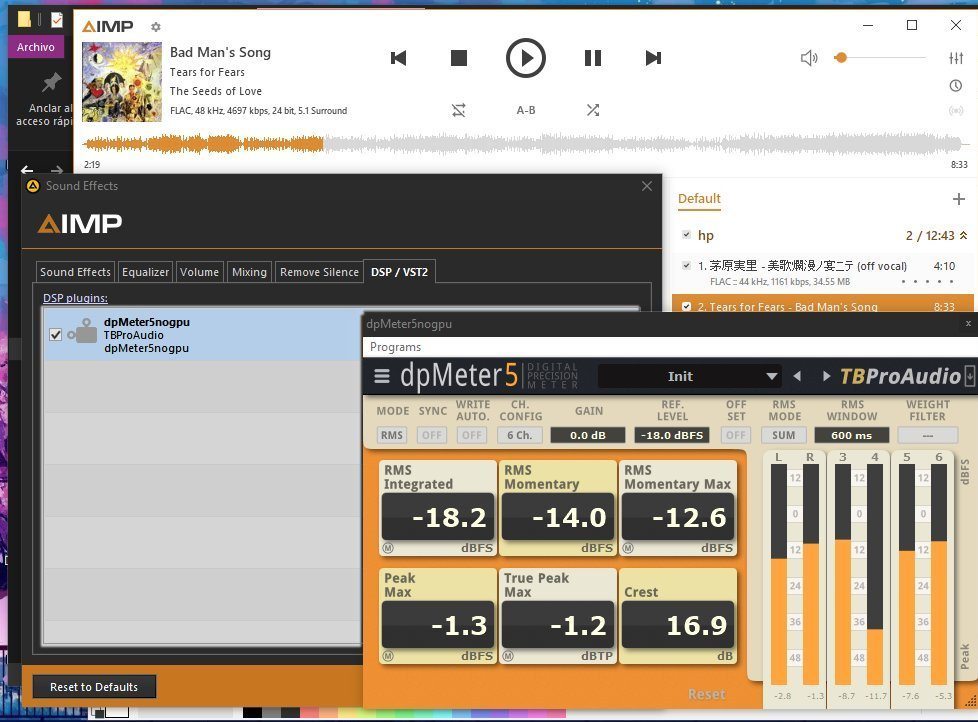Screen dimensions: 978x722
Task: Open the Programs menu in dpMeter5nogpu
Action: pos(395,347)
